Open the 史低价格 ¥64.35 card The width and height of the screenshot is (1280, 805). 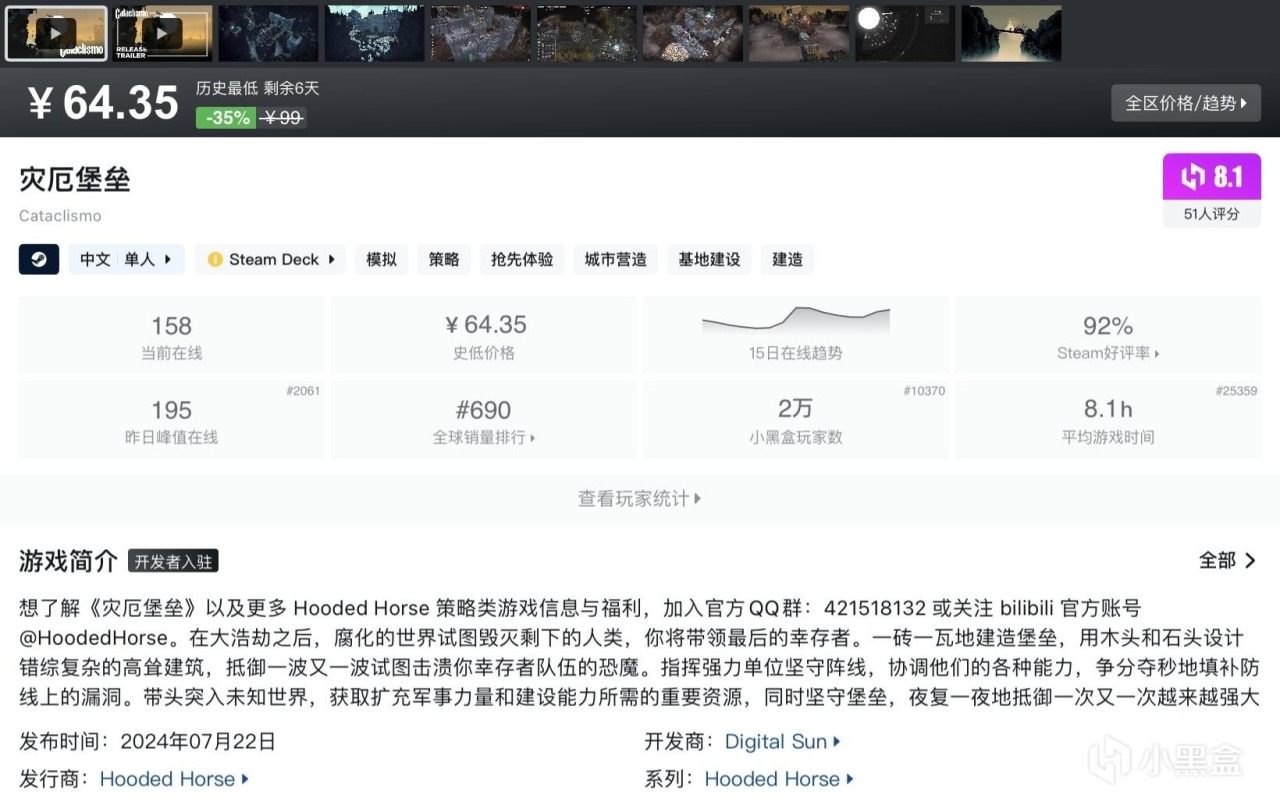pos(484,336)
